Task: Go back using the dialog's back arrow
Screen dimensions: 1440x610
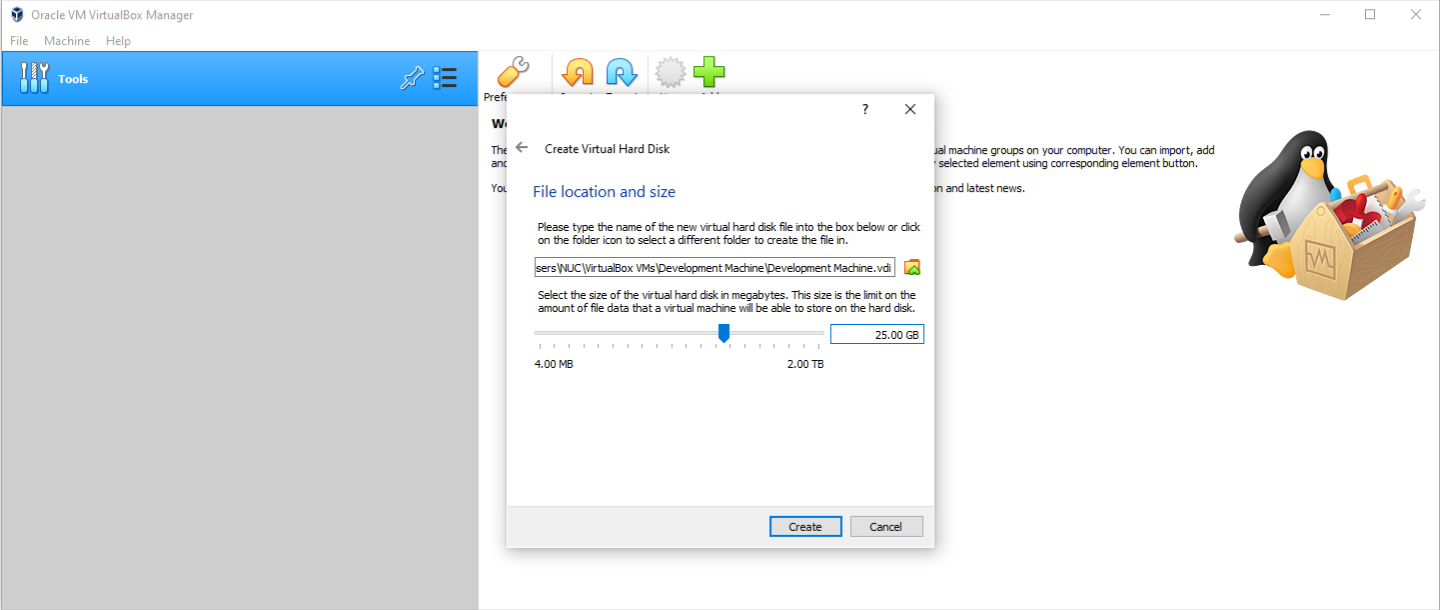Action: (522, 147)
